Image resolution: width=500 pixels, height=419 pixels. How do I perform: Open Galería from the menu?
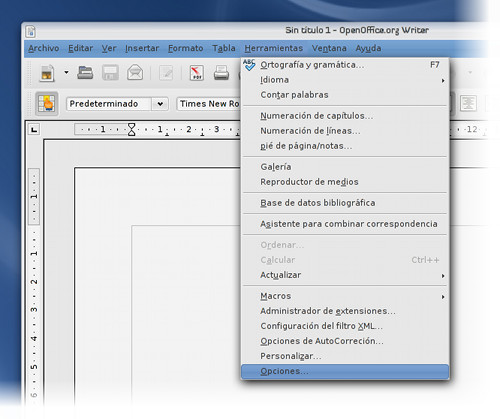[345, 167]
